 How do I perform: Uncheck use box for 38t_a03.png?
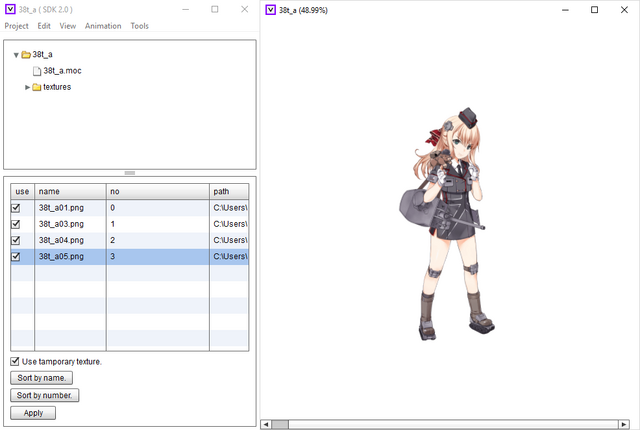click(x=16, y=224)
